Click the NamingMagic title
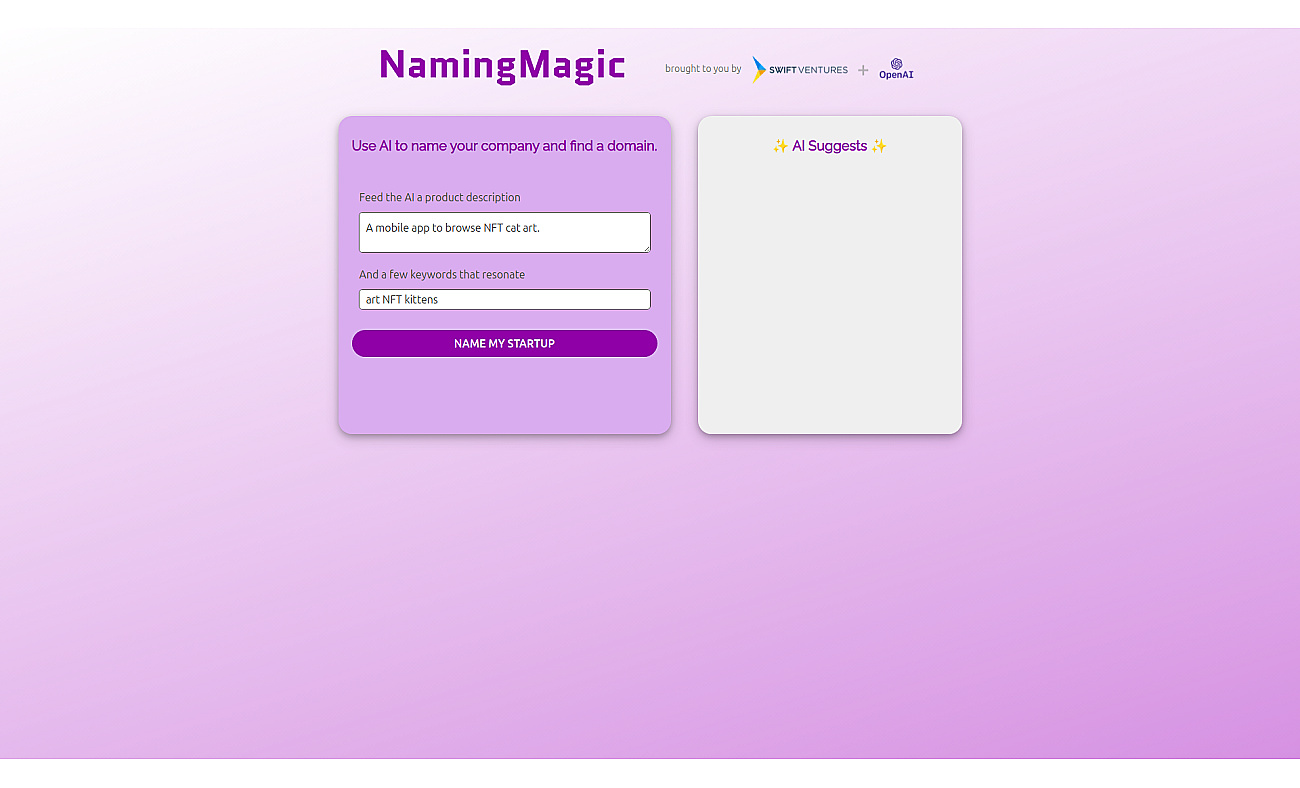Viewport: 1300px width, 788px height. (502, 66)
